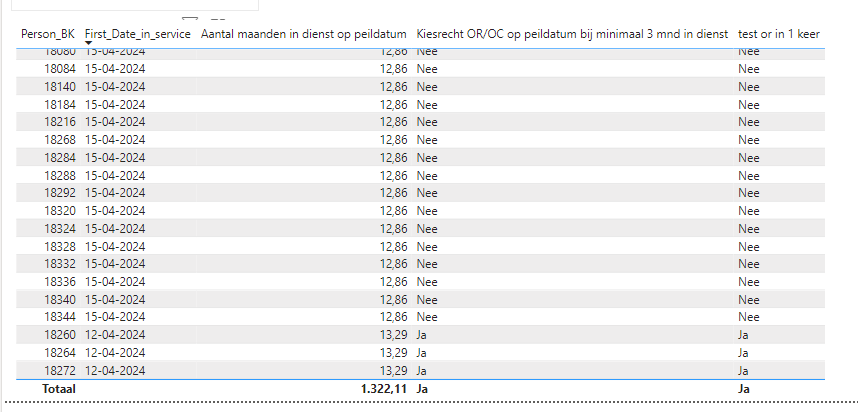Viewport: 858px width, 412px height.
Task: Sort by the Person_BK column header
Action: tap(48, 34)
